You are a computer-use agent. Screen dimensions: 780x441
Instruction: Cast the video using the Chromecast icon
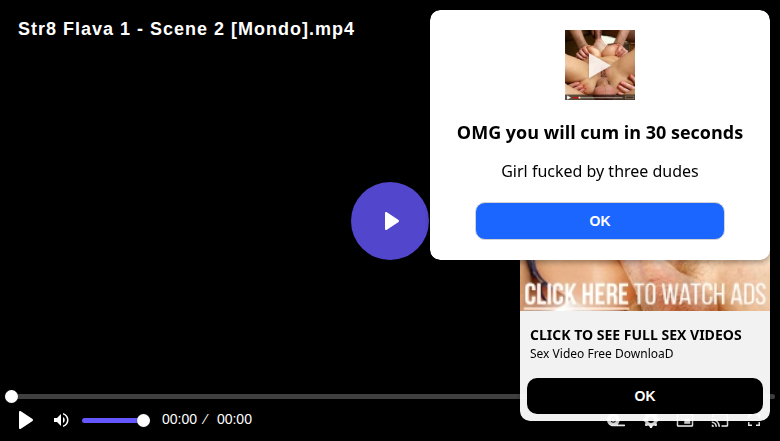pos(719,424)
